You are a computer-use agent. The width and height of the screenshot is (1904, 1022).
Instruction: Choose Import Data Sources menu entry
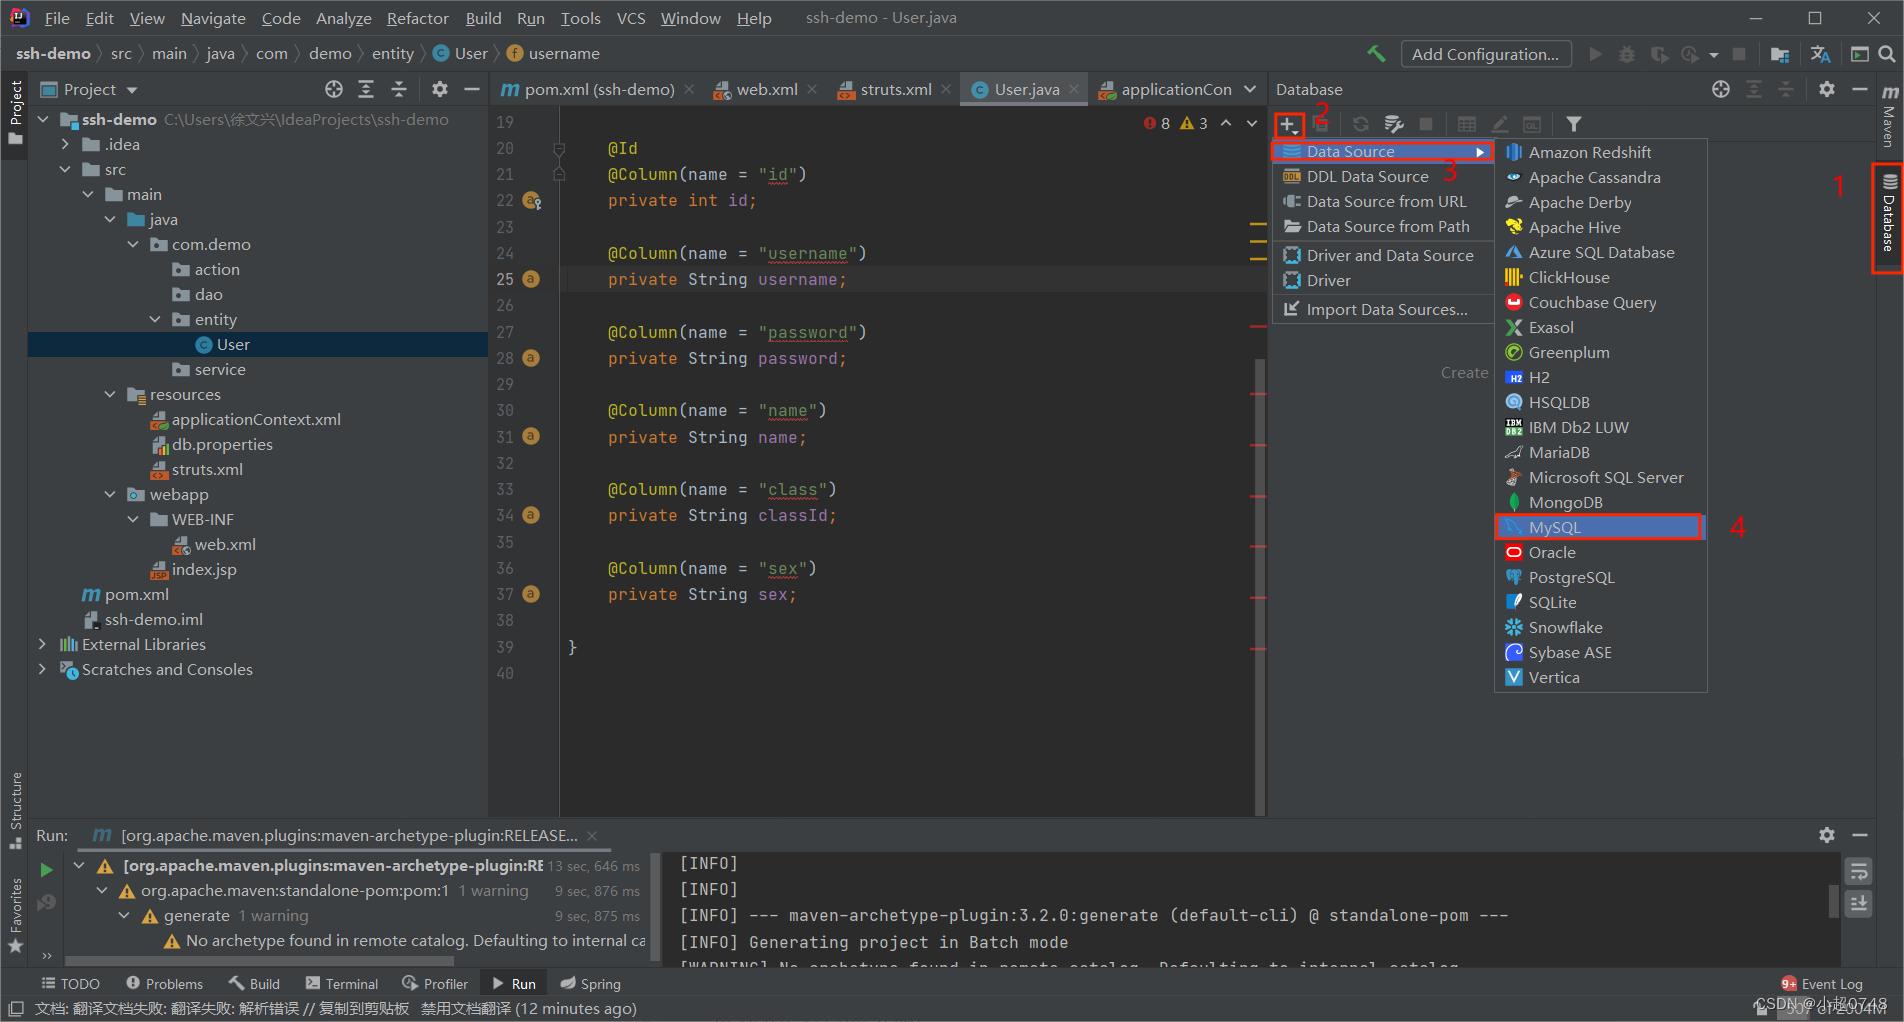[1382, 309]
